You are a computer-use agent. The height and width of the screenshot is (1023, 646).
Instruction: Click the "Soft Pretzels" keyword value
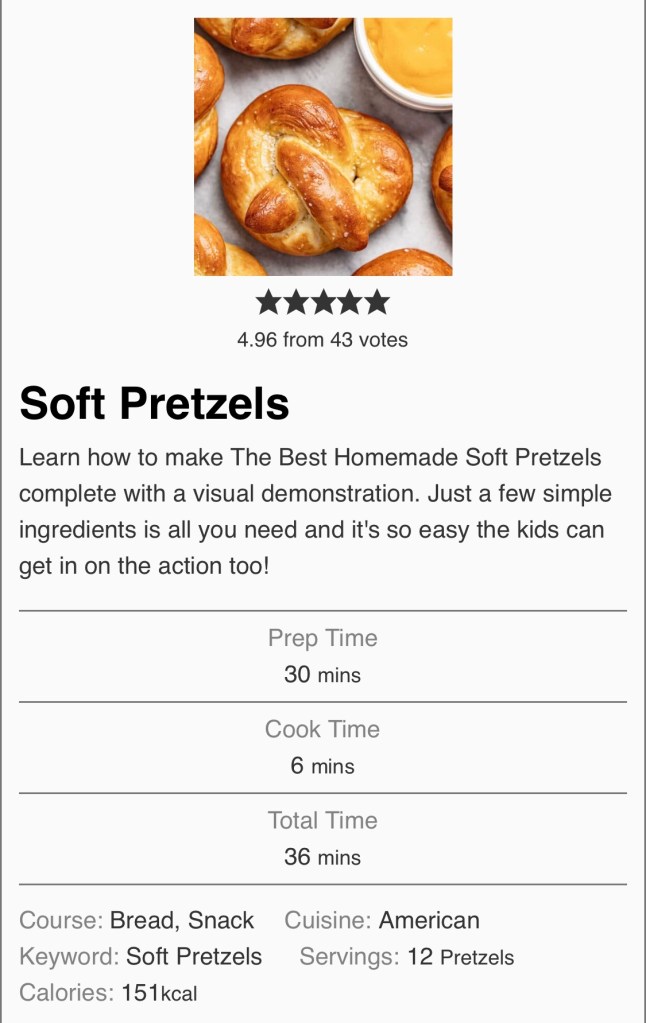[194, 957]
